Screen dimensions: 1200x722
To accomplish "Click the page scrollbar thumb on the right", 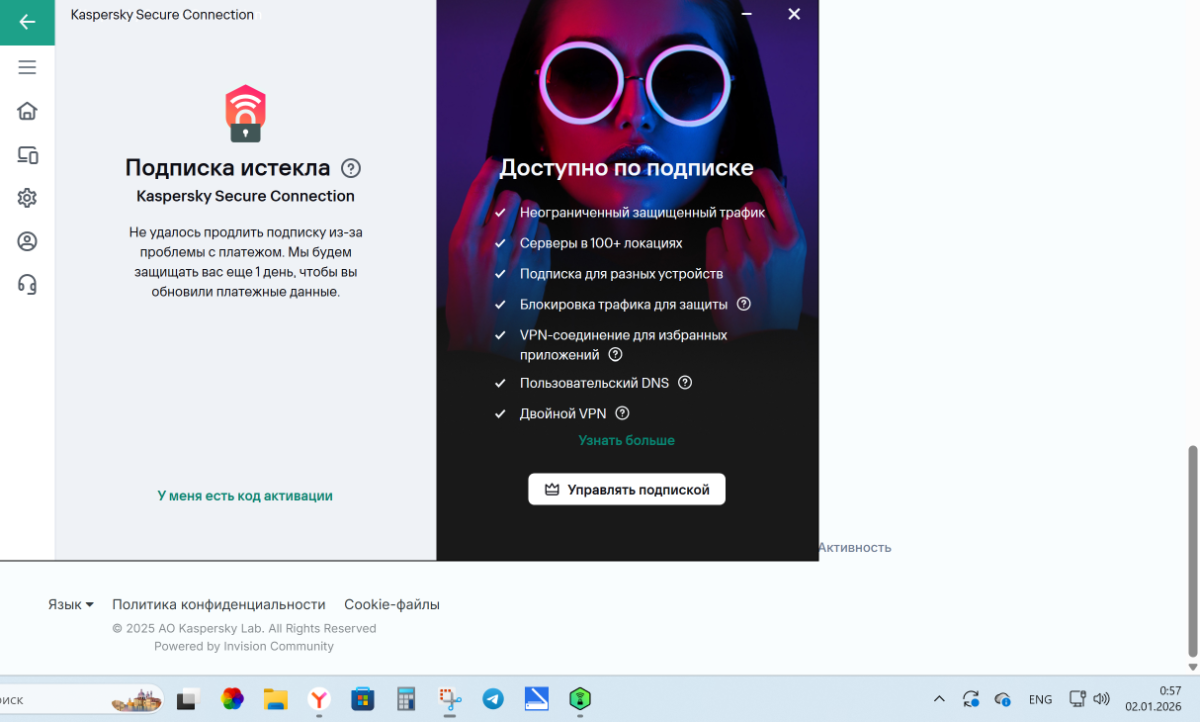I will pyautogui.click(x=1192, y=550).
